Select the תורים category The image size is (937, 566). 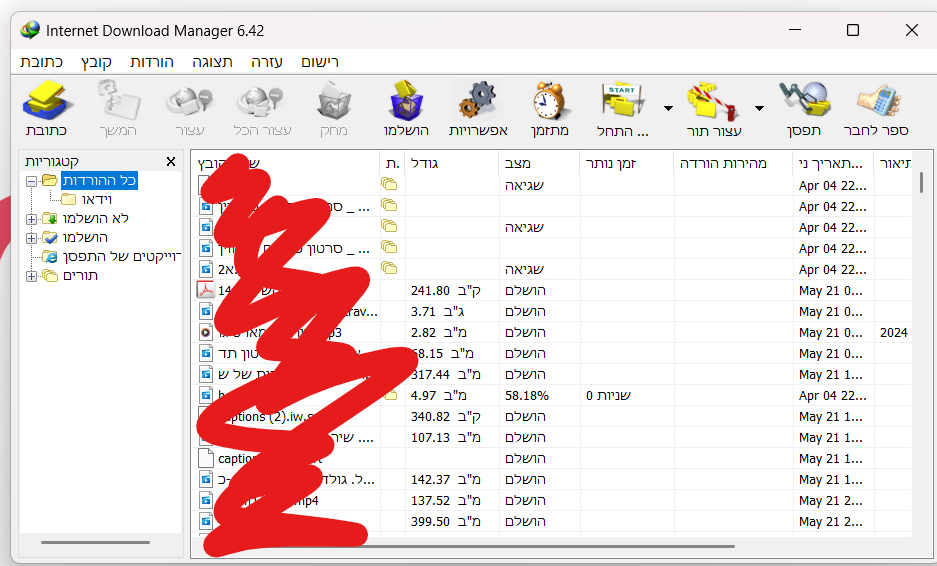[x=80, y=276]
